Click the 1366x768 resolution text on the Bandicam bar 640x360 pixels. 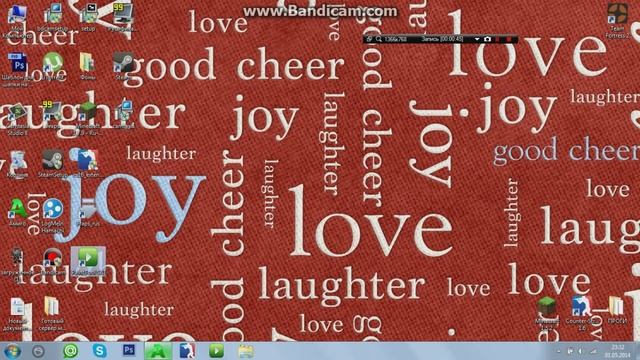[396, 39]
